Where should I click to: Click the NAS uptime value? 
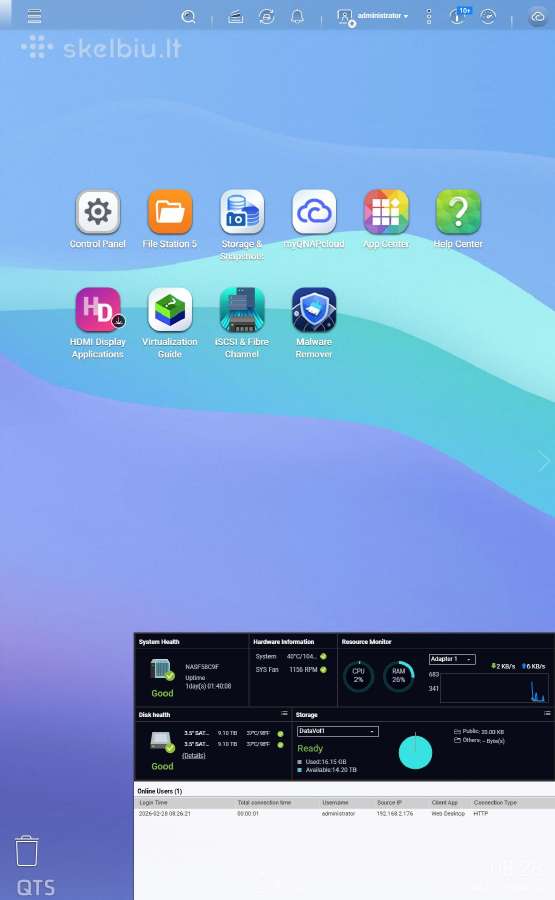pyautogui.click(x=208, y=686)
